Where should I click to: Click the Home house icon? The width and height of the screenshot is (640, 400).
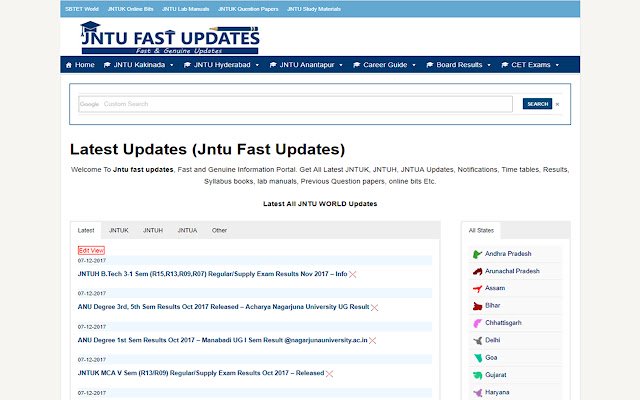[69, 65]
